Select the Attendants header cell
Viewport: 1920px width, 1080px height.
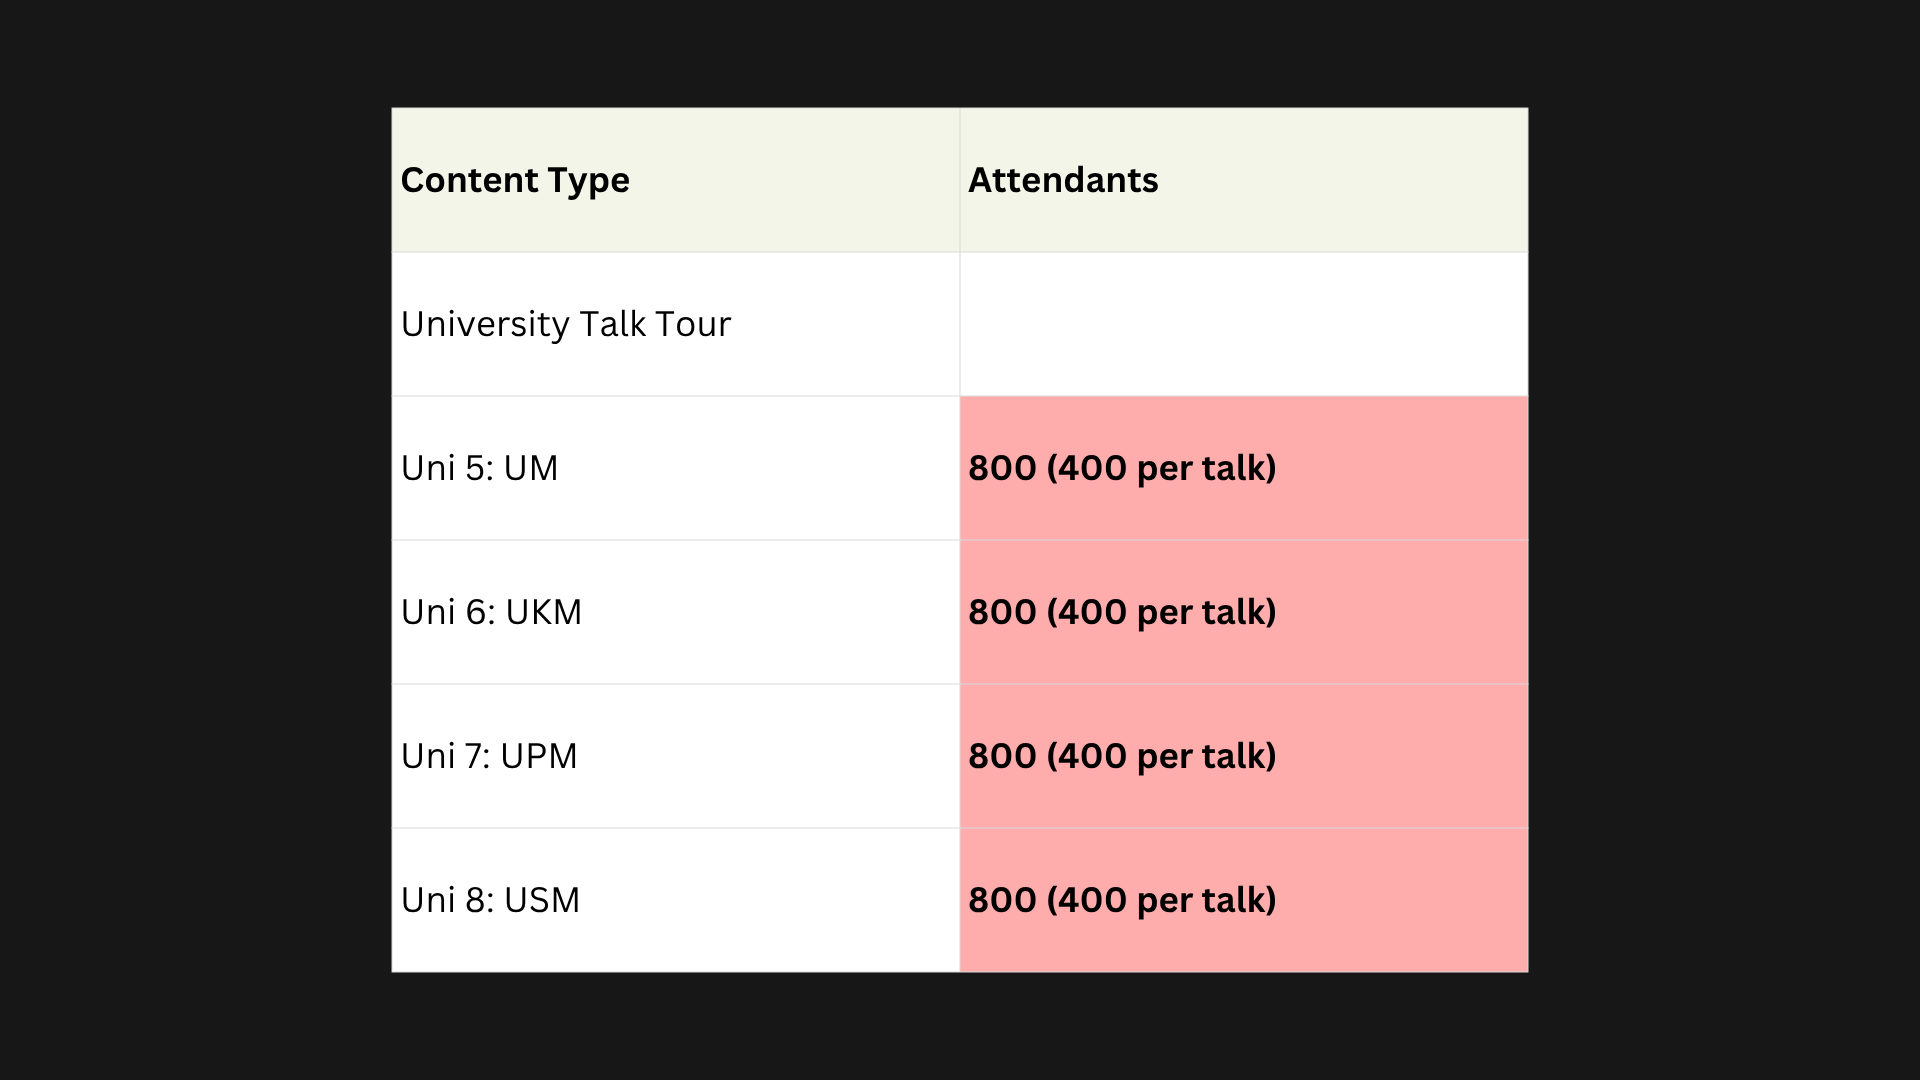click(1244, 180)
